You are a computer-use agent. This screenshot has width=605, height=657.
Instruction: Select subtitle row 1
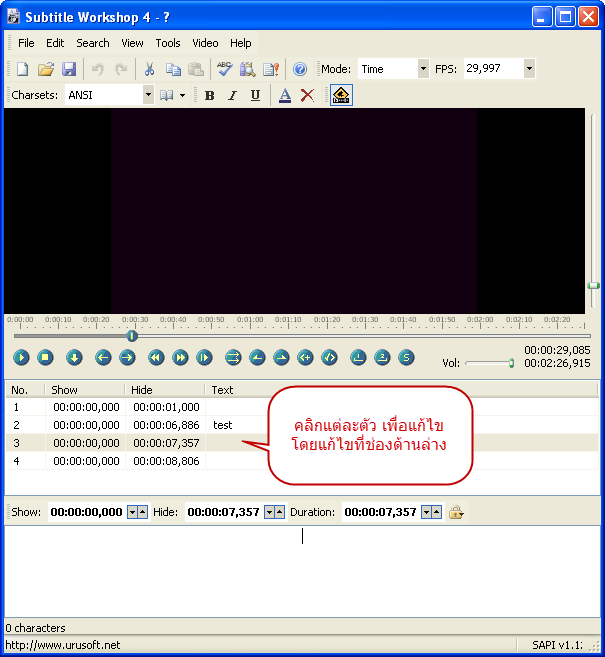(302, 407)
